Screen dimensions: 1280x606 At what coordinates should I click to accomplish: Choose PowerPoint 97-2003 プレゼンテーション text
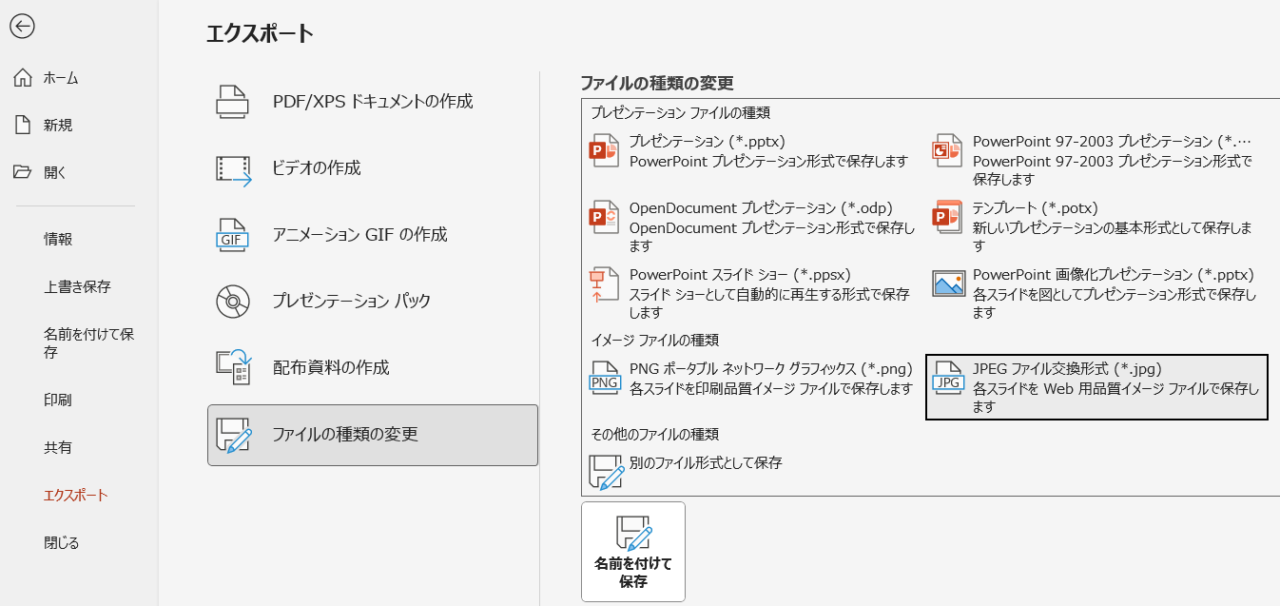click(1112, 141)
